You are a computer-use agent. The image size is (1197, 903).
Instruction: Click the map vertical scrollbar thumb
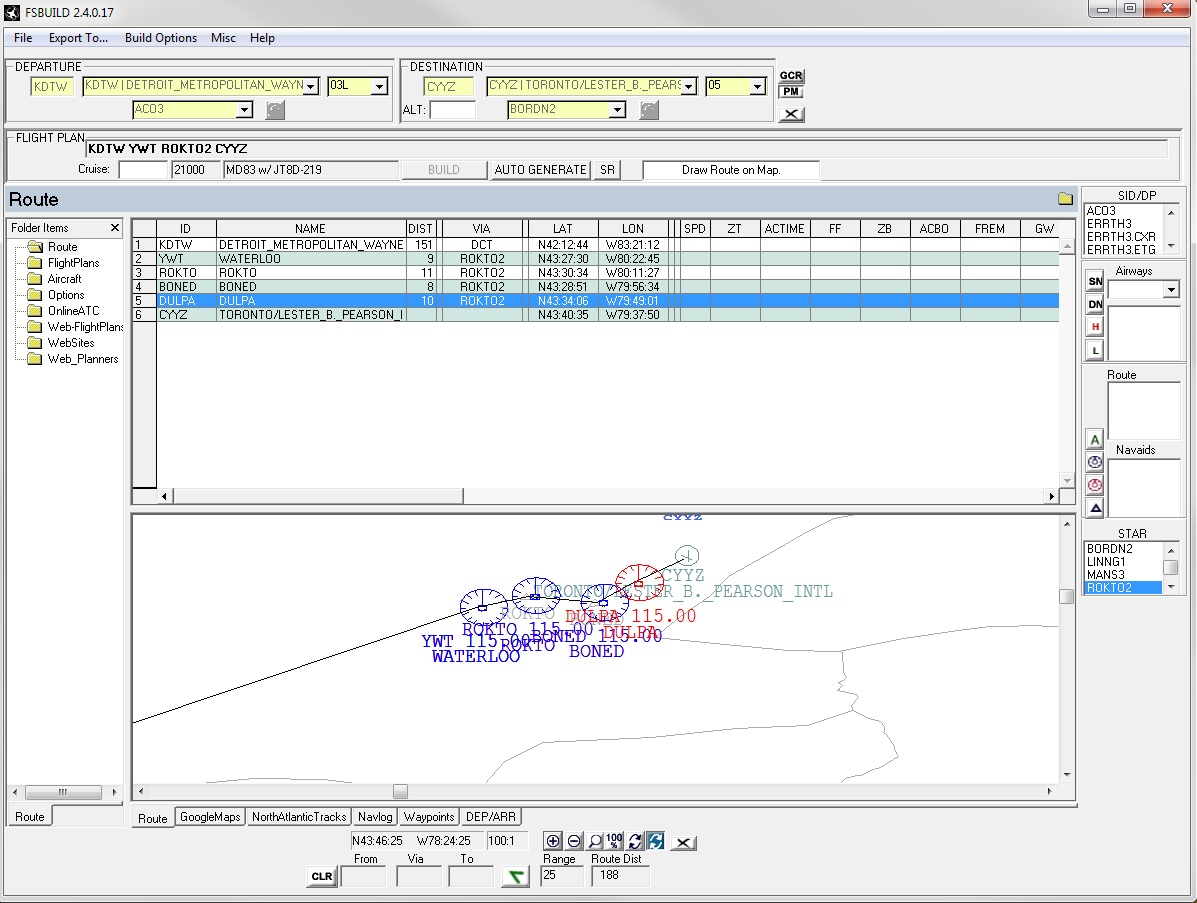[x=1066, y=596]
